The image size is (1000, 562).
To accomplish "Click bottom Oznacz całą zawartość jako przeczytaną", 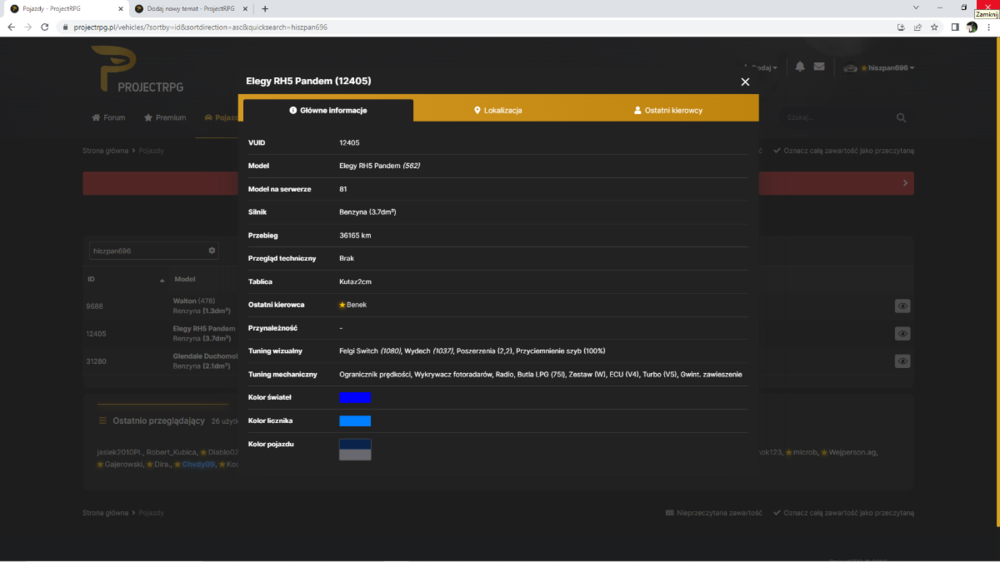I will click(844, 513).
